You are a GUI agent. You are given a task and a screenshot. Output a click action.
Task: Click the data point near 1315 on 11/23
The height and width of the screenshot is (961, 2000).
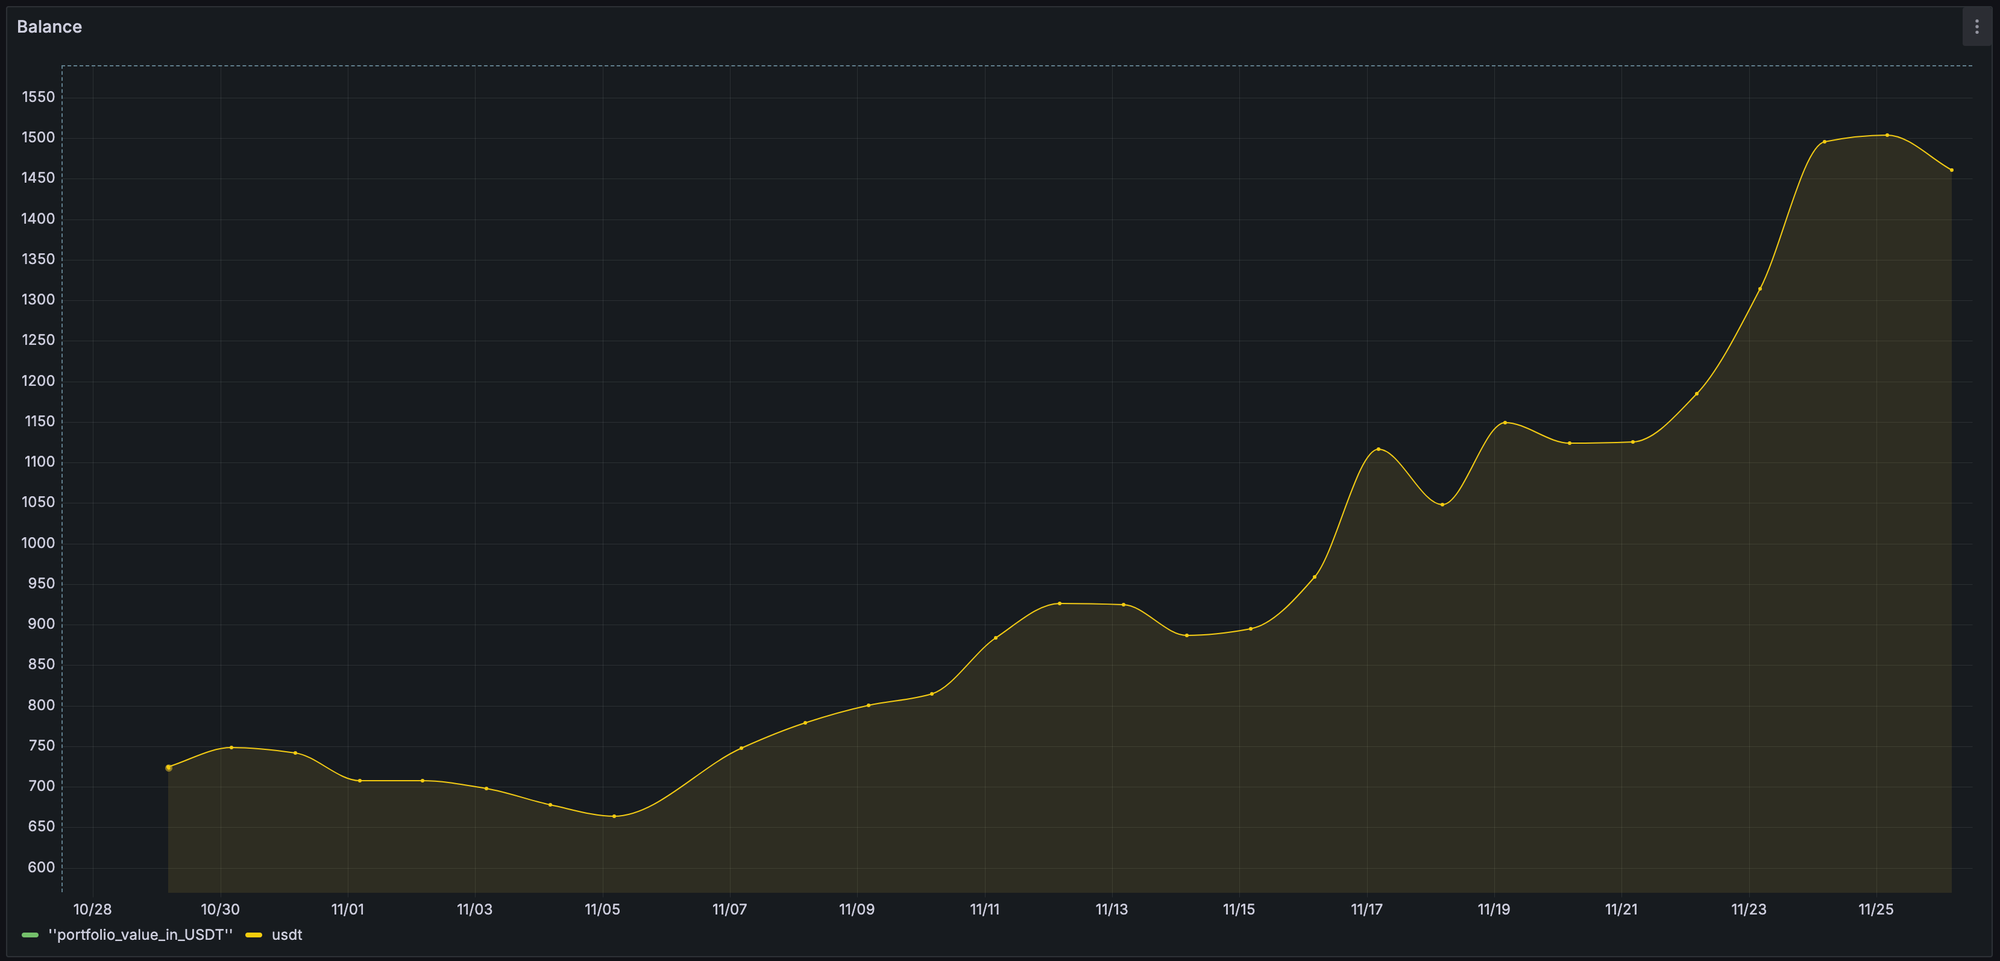coord(1760,289)
